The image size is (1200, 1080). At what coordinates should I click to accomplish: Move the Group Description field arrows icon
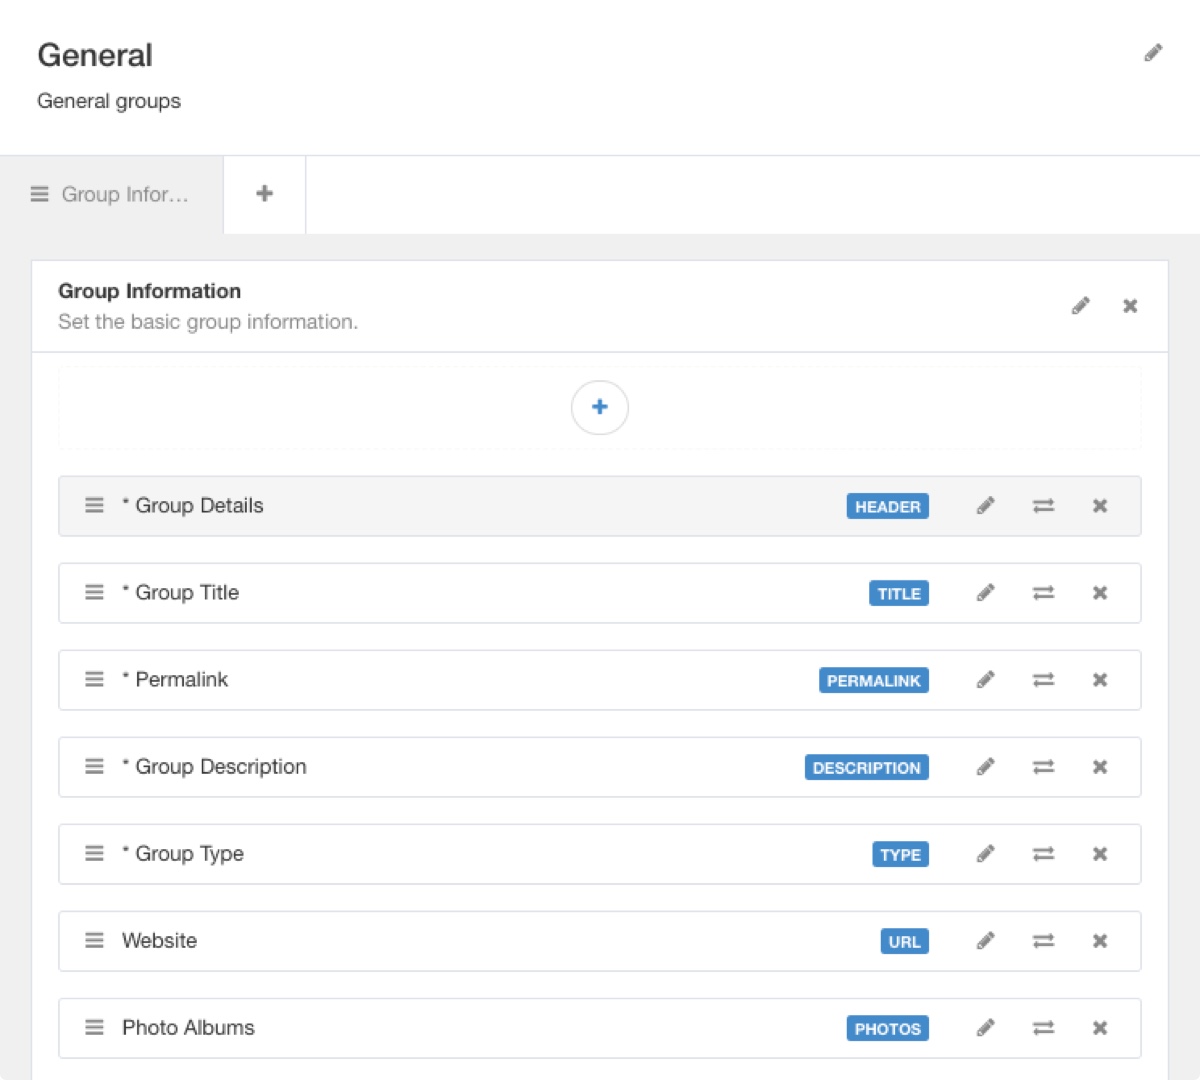point(1043,767)
